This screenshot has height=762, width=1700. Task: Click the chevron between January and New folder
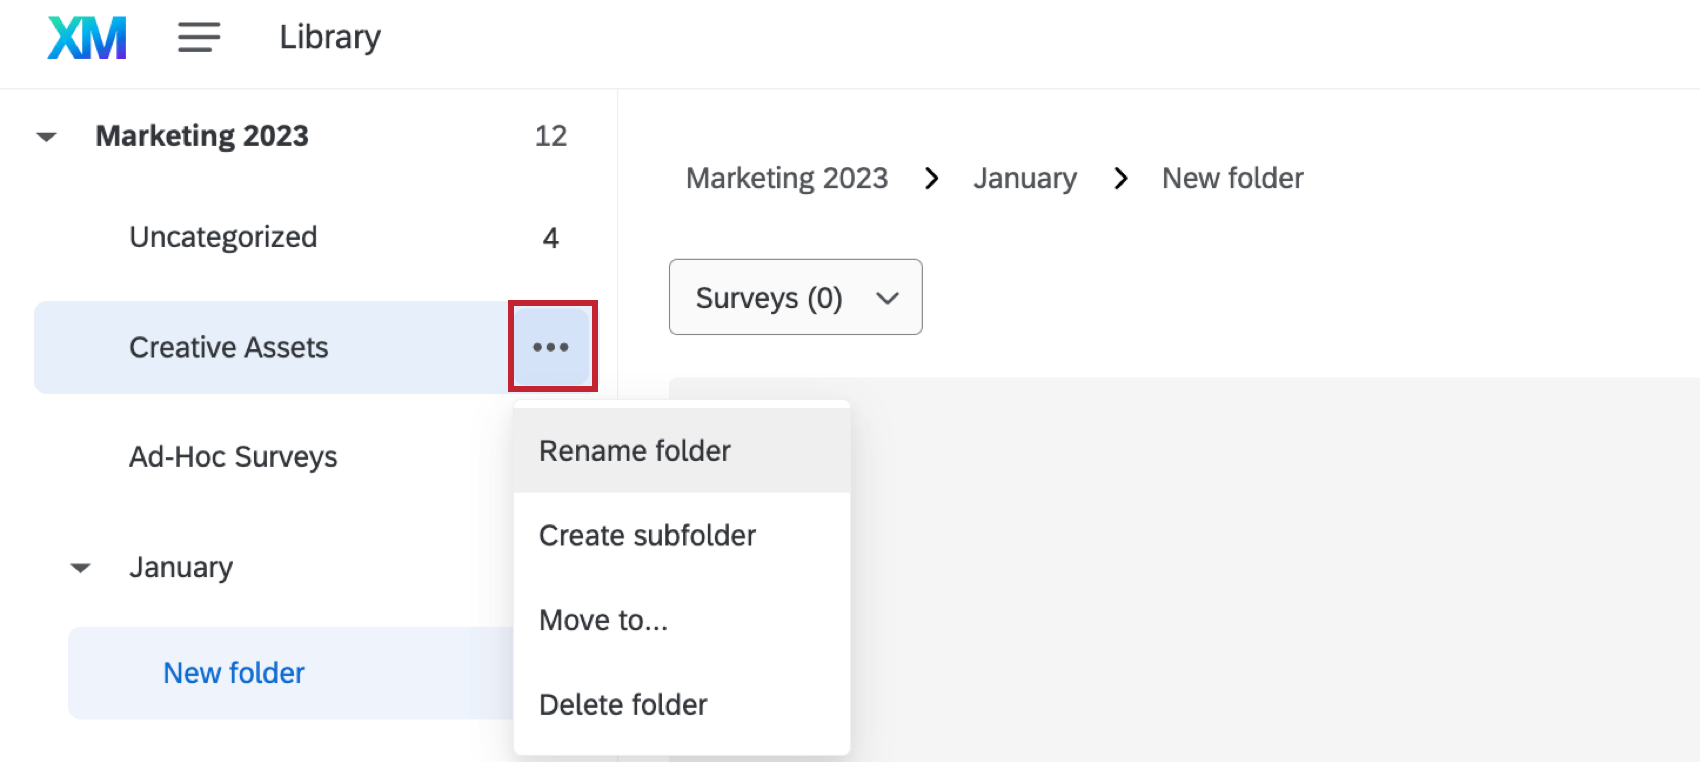[x=1120, y=178]
